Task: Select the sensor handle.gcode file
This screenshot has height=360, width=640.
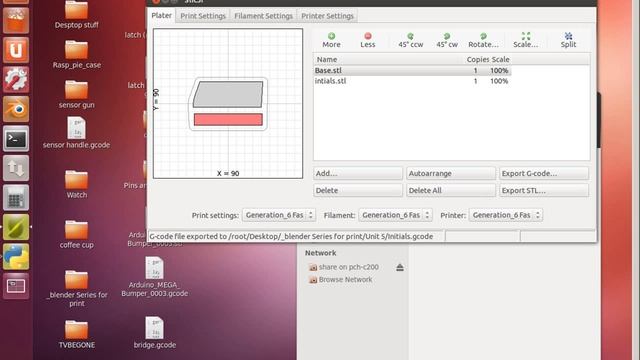Action: click(x=76, y=133)
